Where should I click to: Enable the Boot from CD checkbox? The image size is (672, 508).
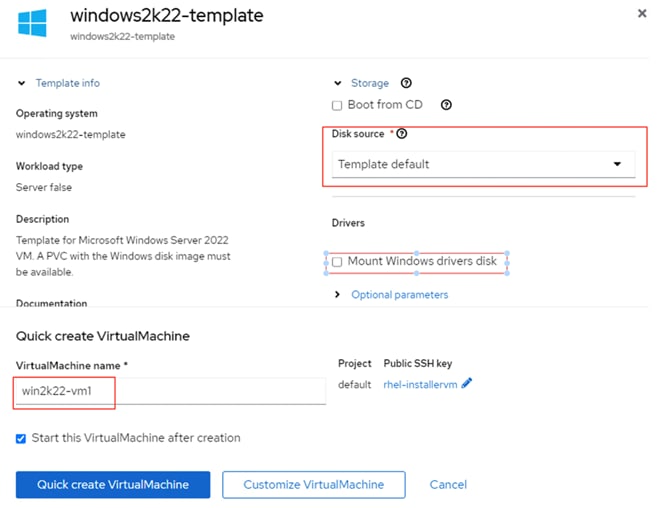coord(337,105)
